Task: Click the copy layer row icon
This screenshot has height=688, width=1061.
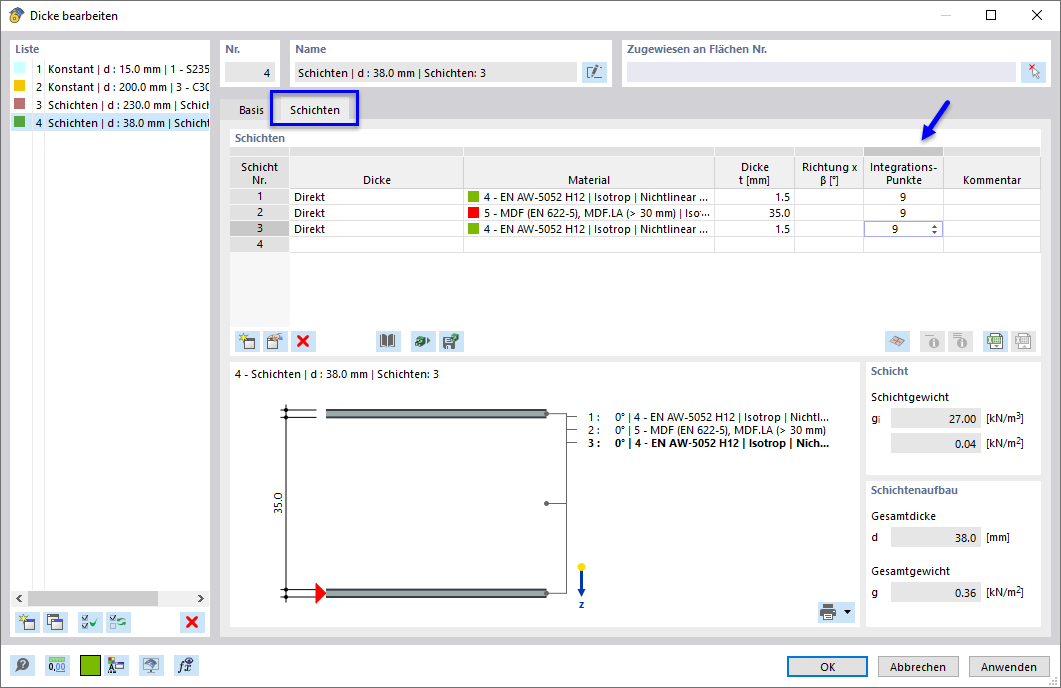Action: click(275, 342)
